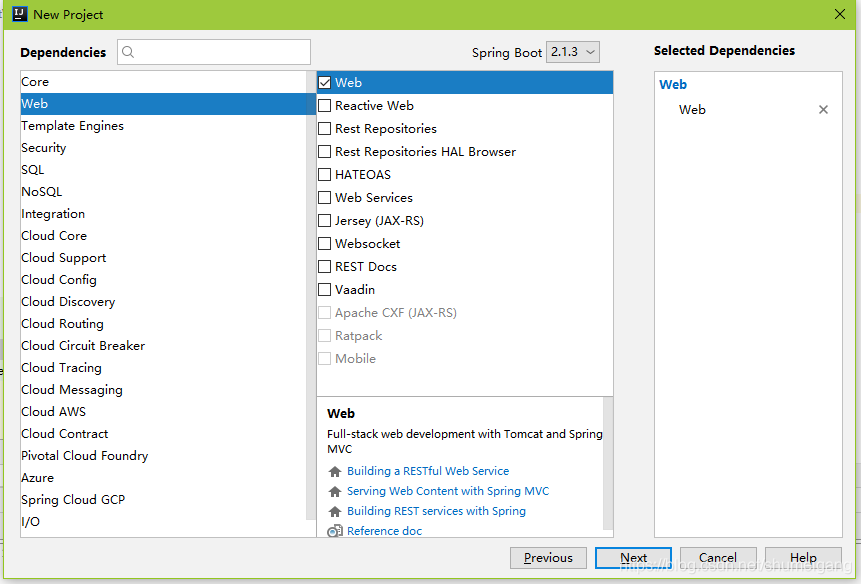The image size is (861, 584).
Task: Click the IntelliJ IDEA logo icon in title bar
Action: (x=20, y=14)
